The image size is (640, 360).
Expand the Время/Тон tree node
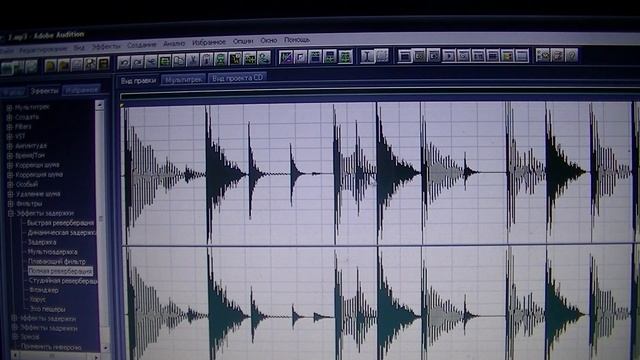tap(10, 156)
